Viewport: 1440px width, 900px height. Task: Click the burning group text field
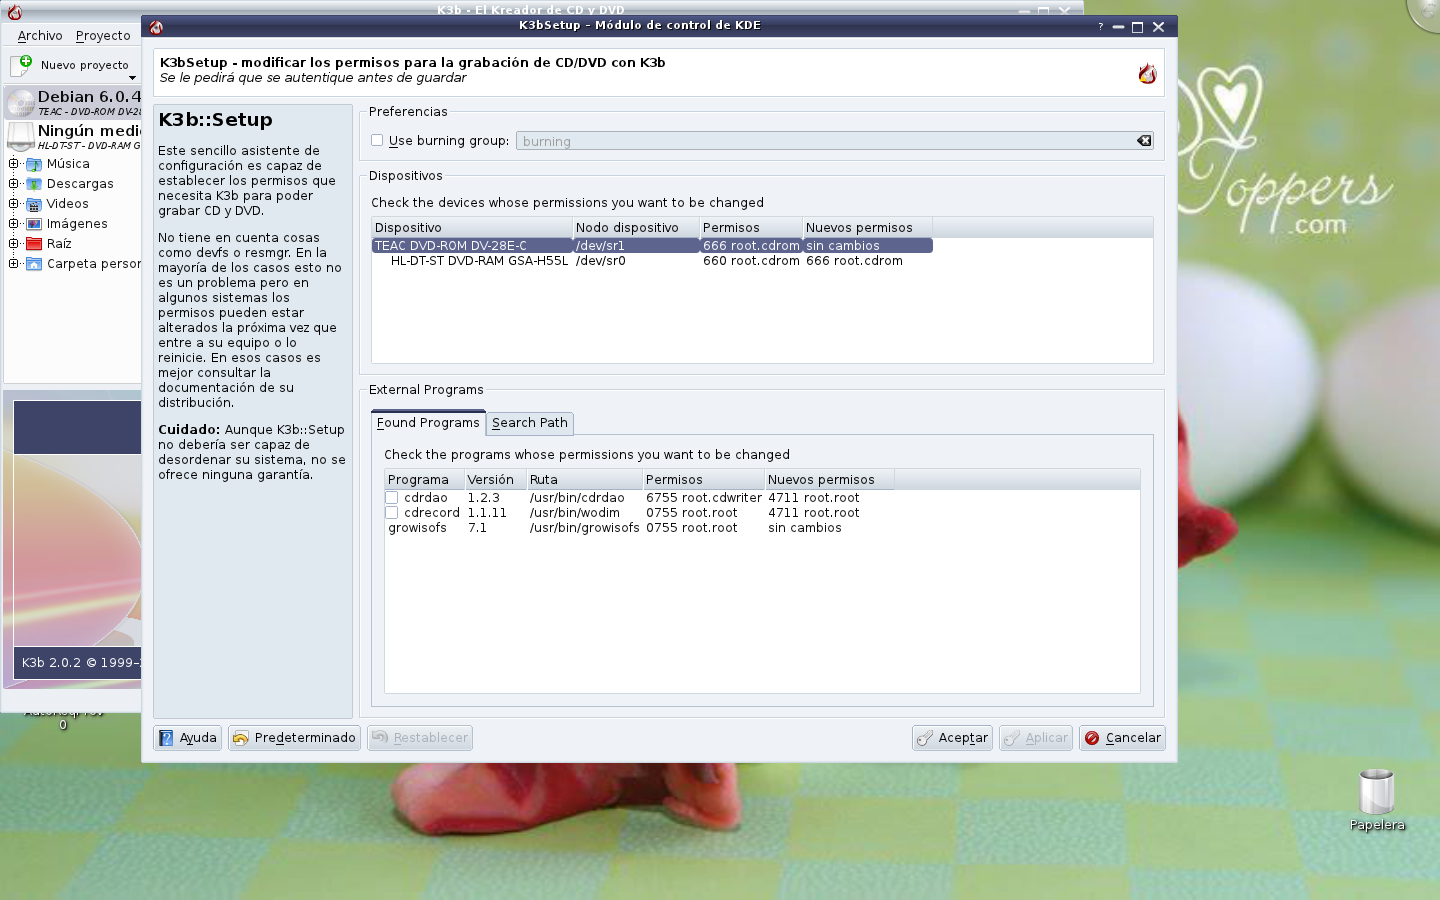(825, 141)
